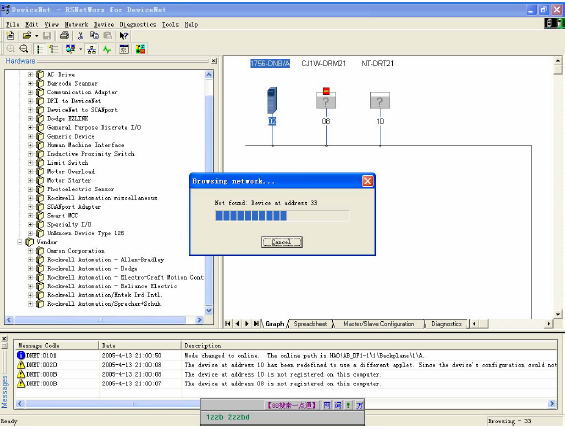Open the Diagnostics menu

tap(138, 24)
